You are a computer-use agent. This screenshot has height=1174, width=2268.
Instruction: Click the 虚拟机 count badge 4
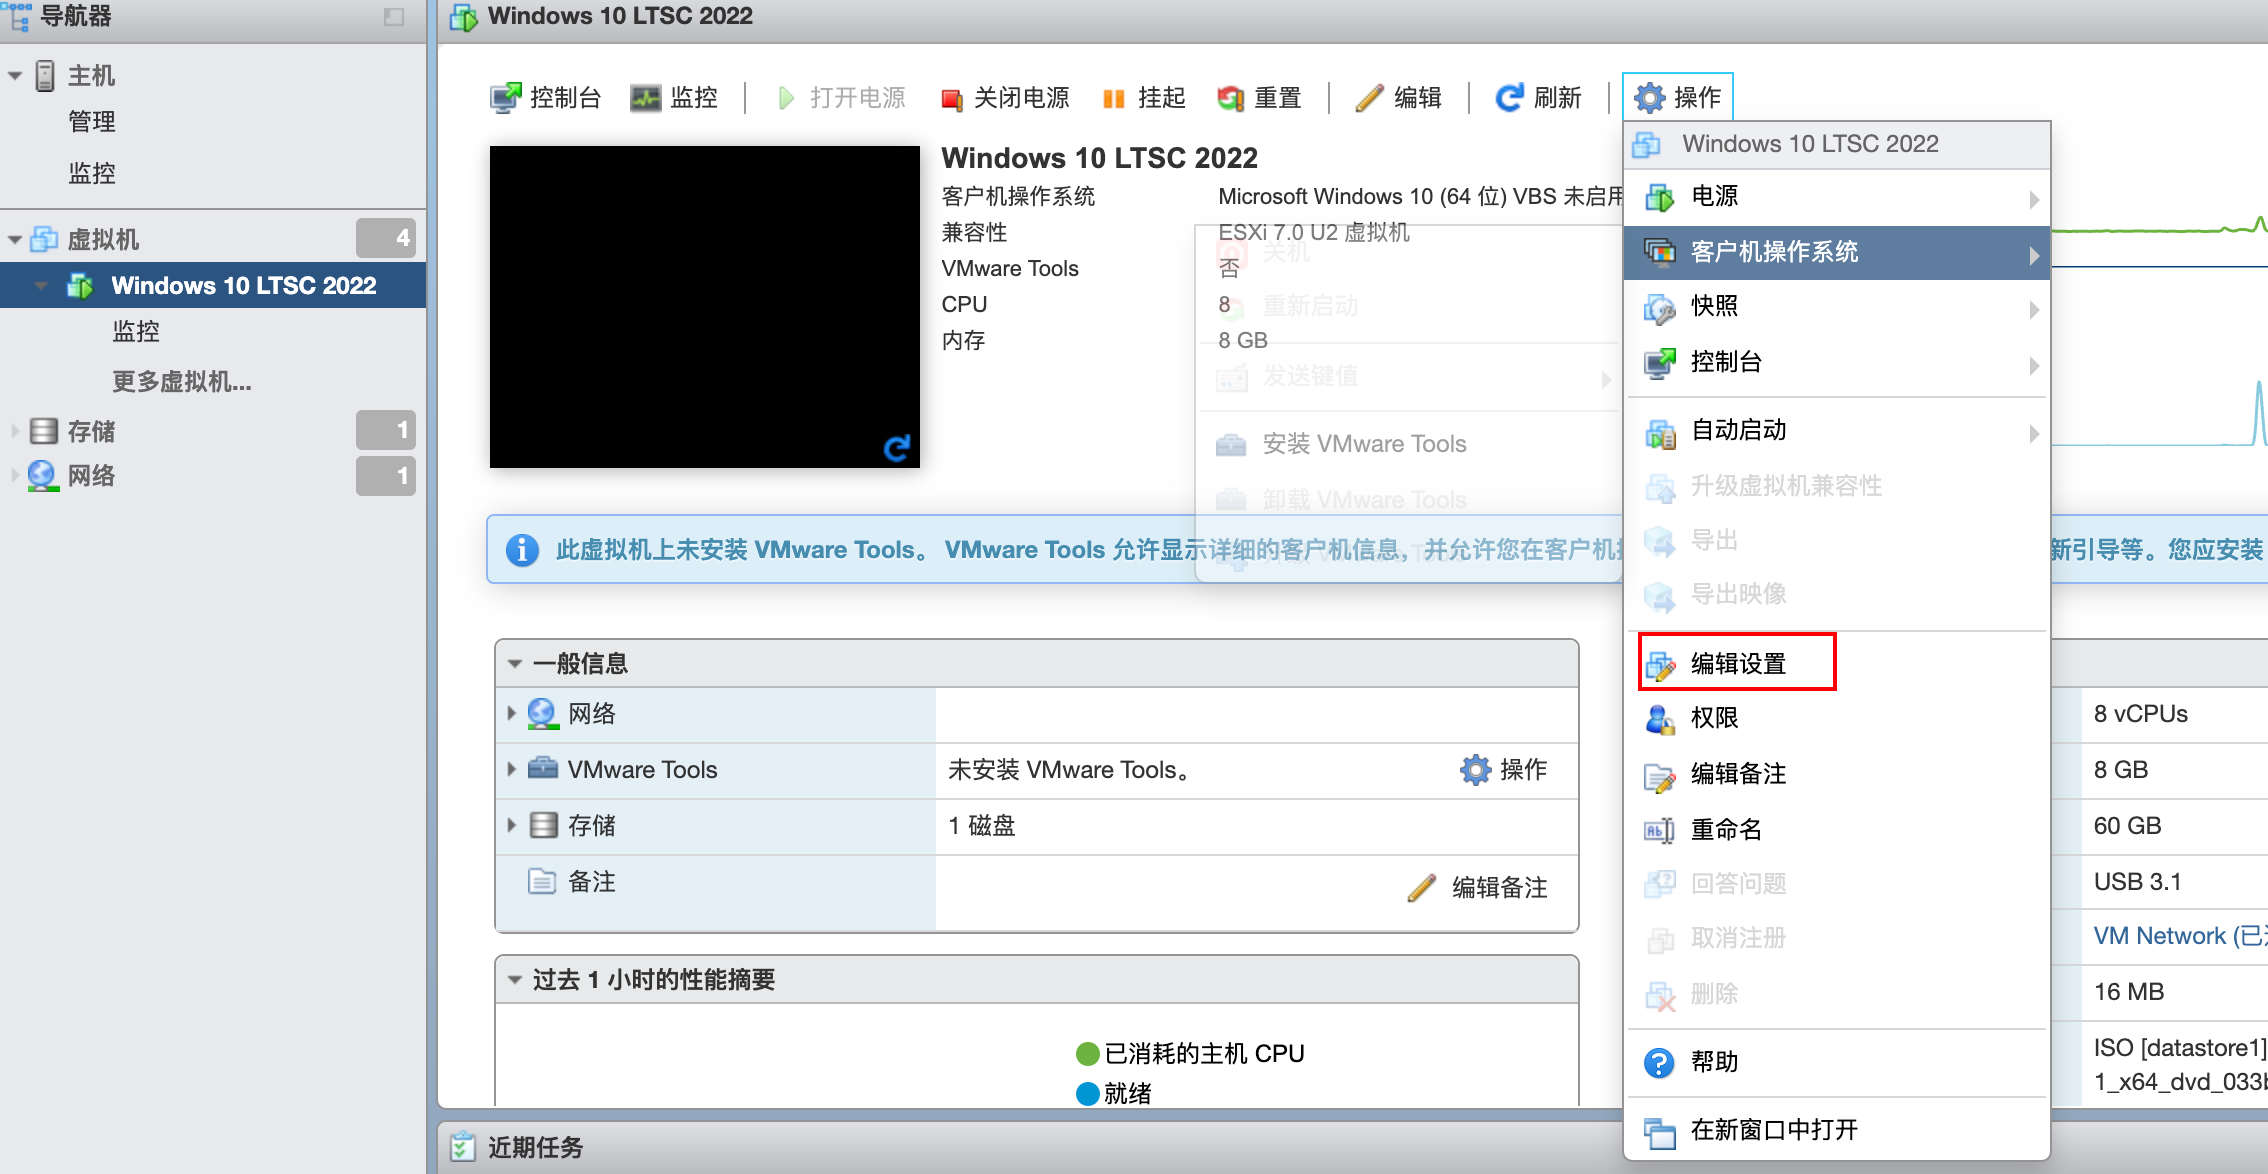(x=386, y=238)
